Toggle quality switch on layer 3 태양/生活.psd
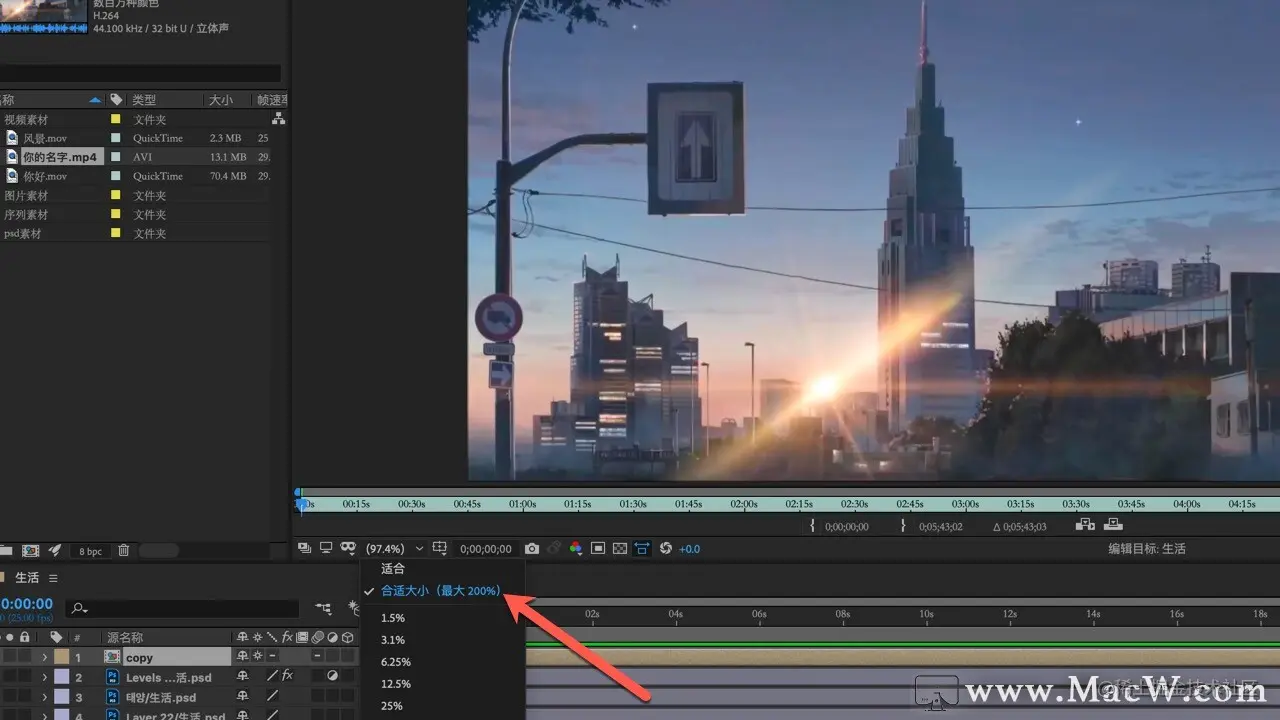 (272, 696)
